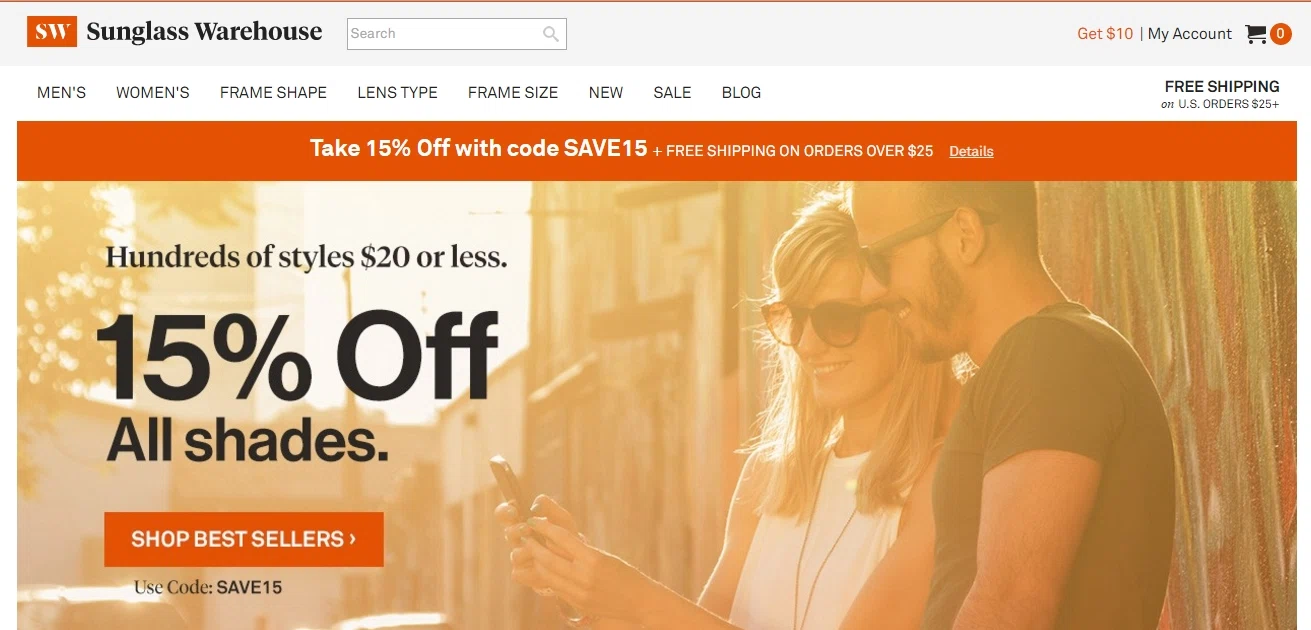The image size is (1311, 630).
Task: Open the MEN'S menu
Action: click(x=62, y=92)
